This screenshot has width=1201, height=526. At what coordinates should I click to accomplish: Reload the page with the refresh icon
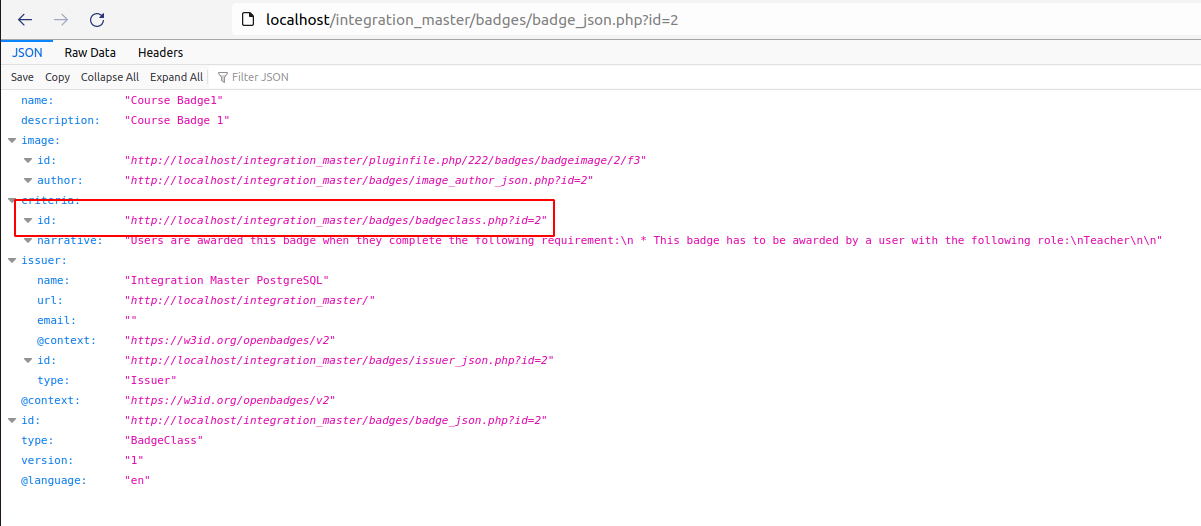pos(97,20)
